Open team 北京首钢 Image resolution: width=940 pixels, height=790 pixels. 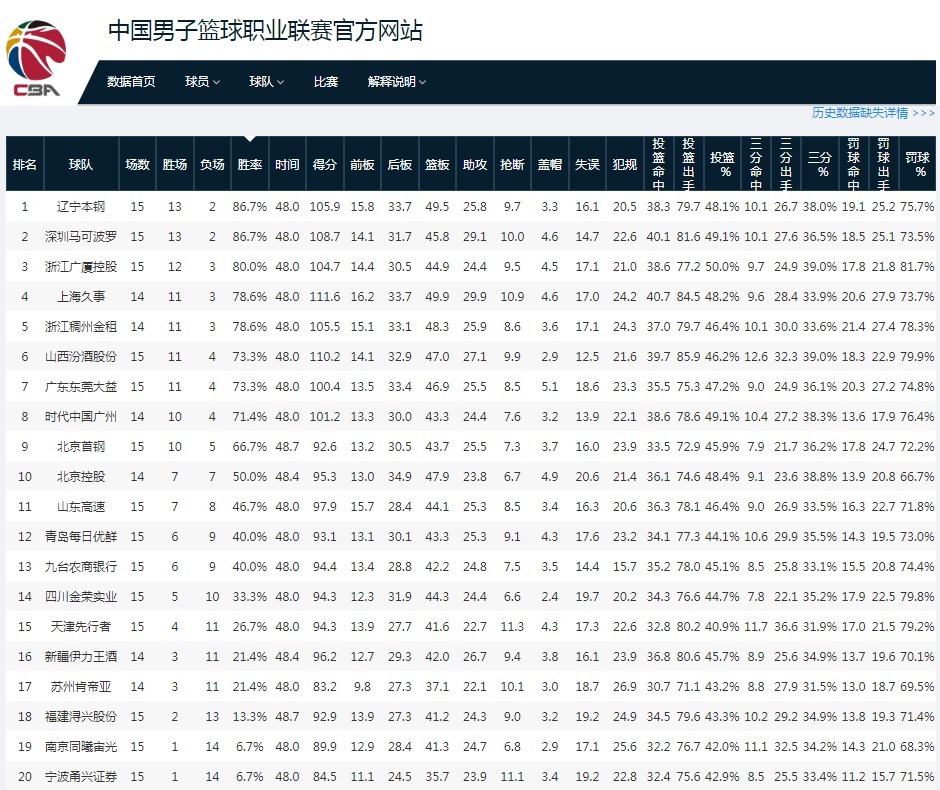click(81, 447)
